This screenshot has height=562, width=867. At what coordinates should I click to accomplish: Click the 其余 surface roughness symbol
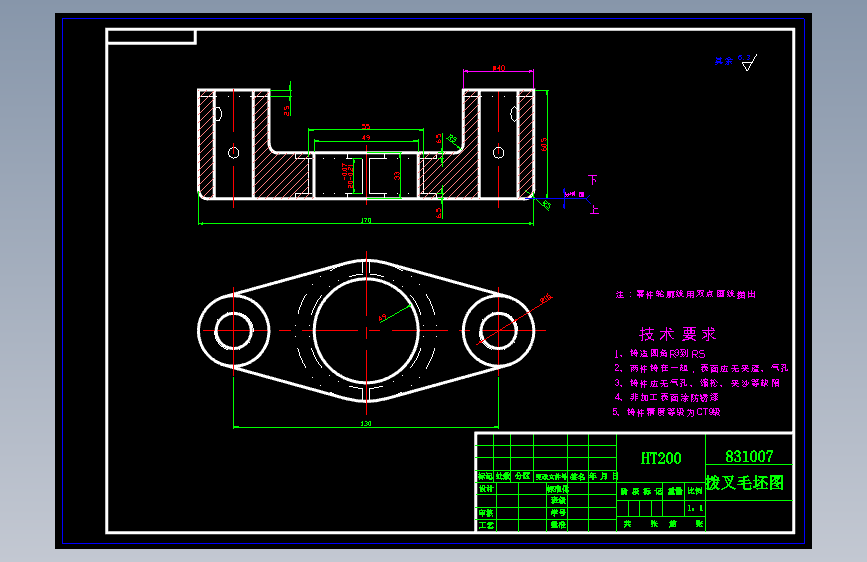pos(735,61)
